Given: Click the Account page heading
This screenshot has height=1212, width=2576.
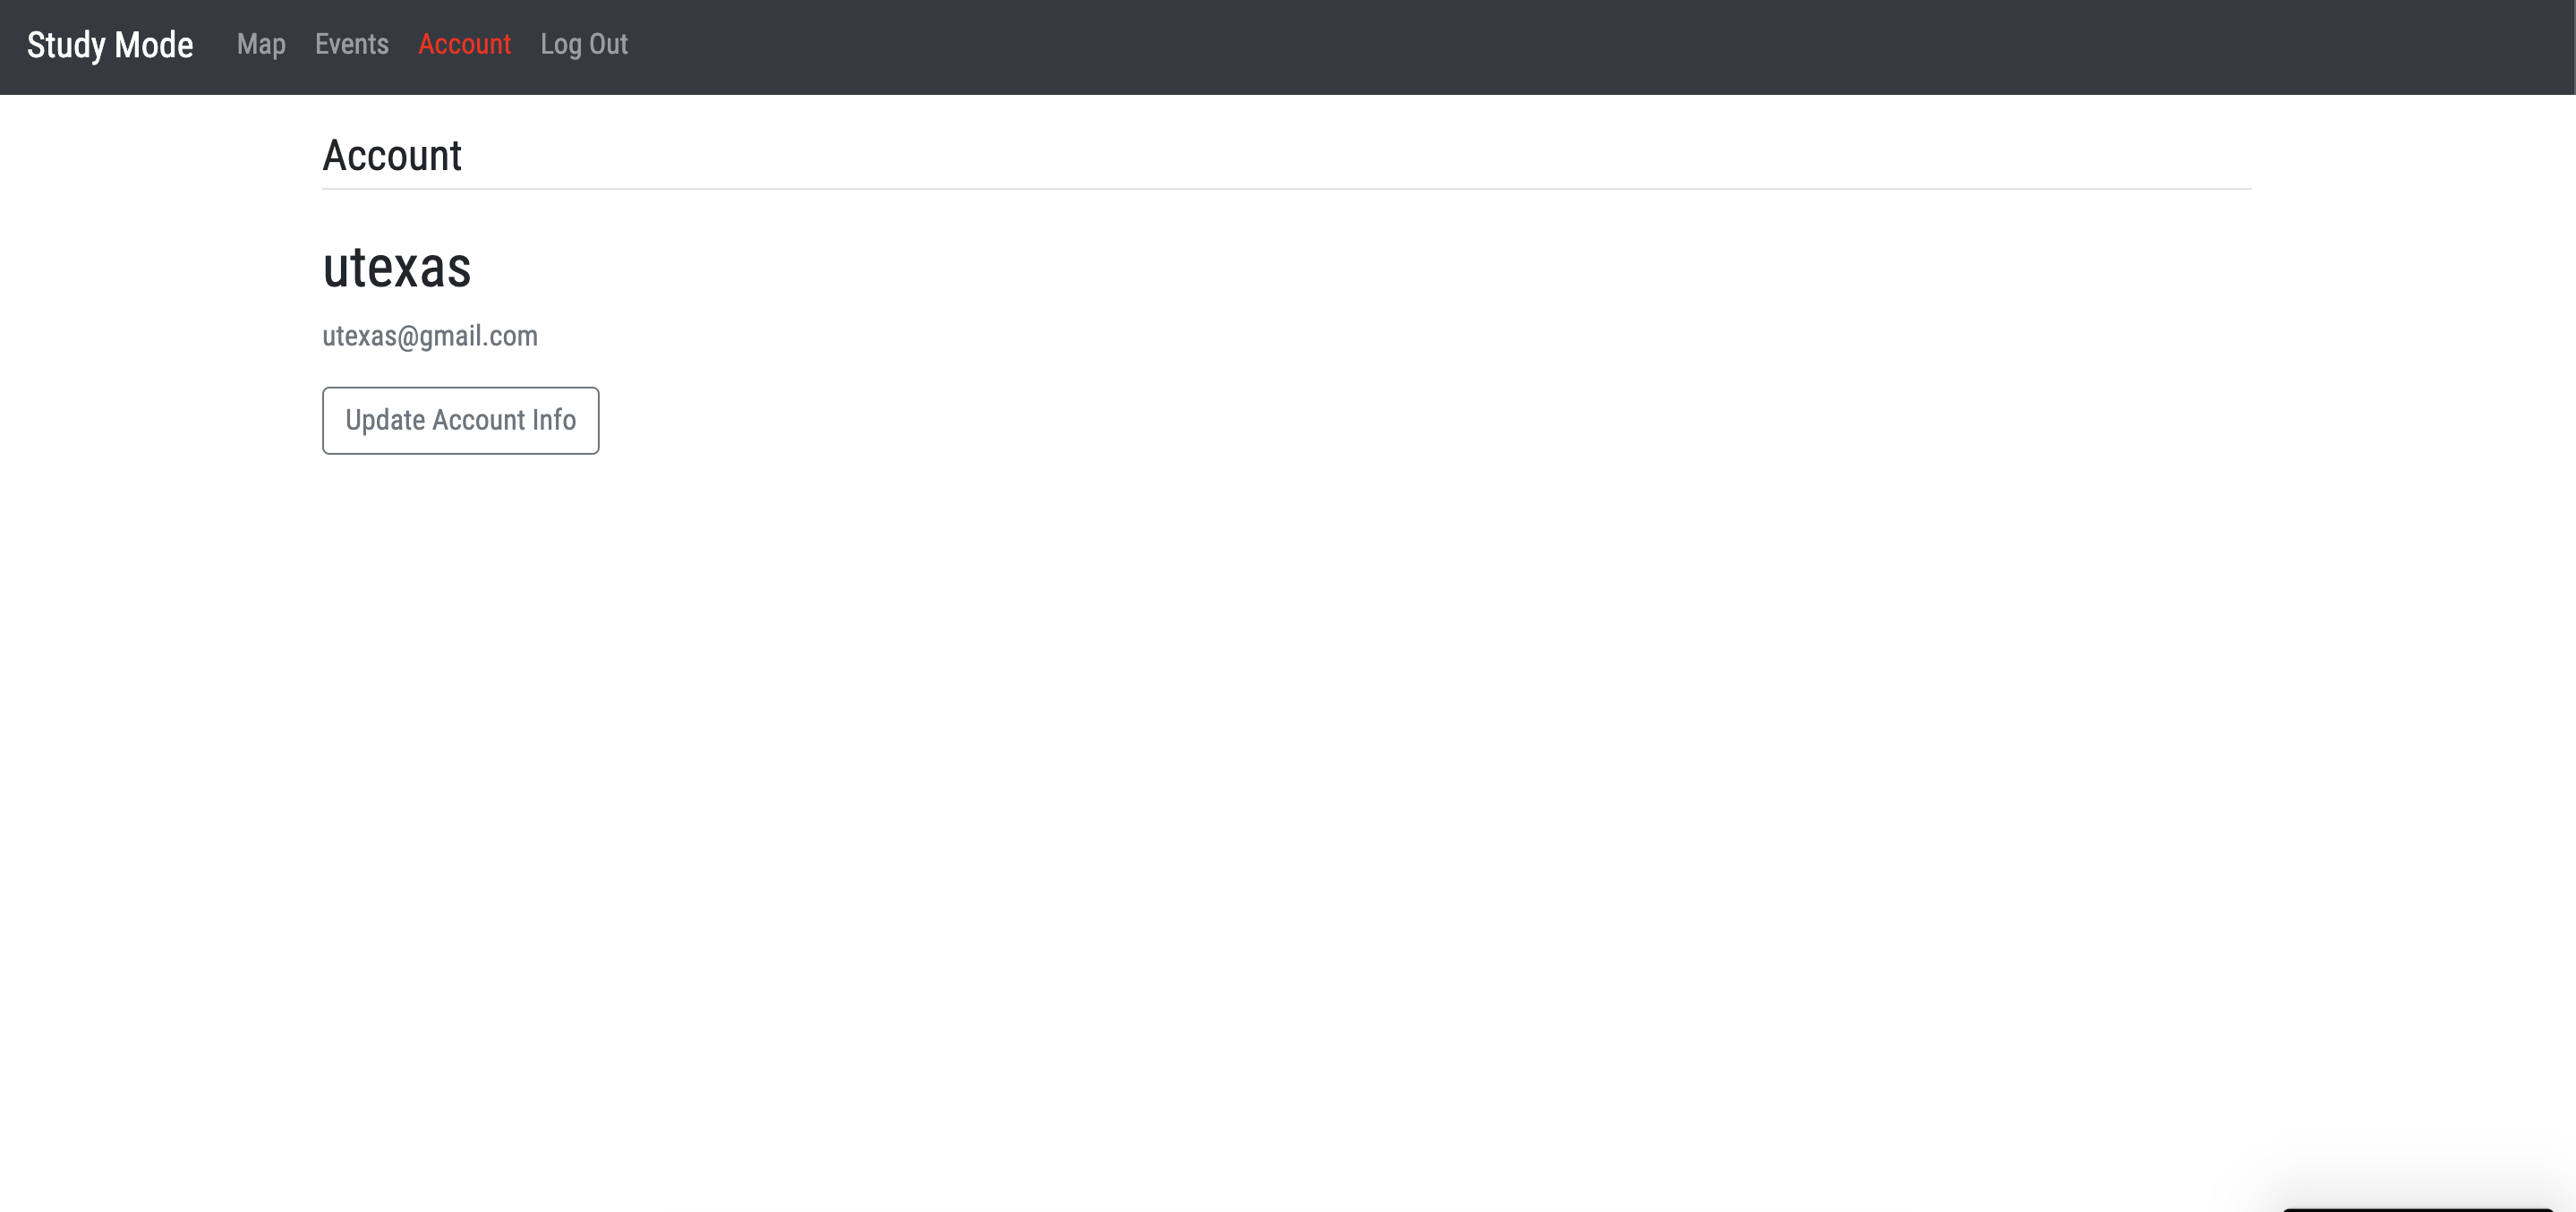Looking at the screenshot, I should (x=392, y=155).
